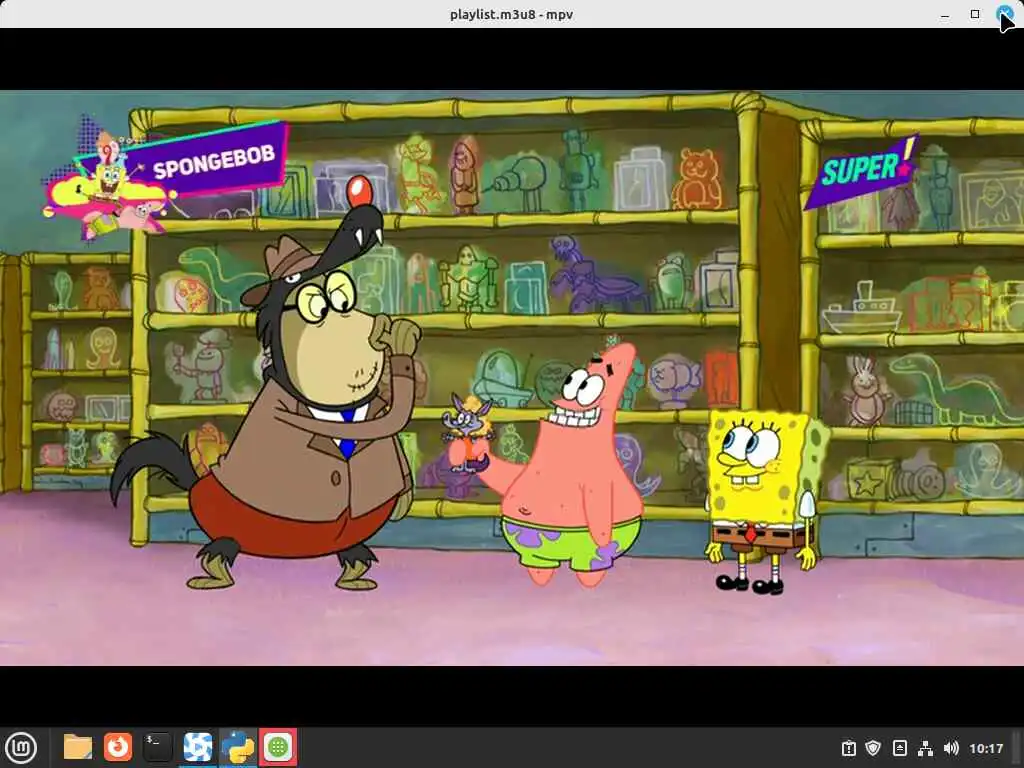Screen dimensions: 1024x768
Task: Click the green grid app taskbar icon
Action: [278, 747]
